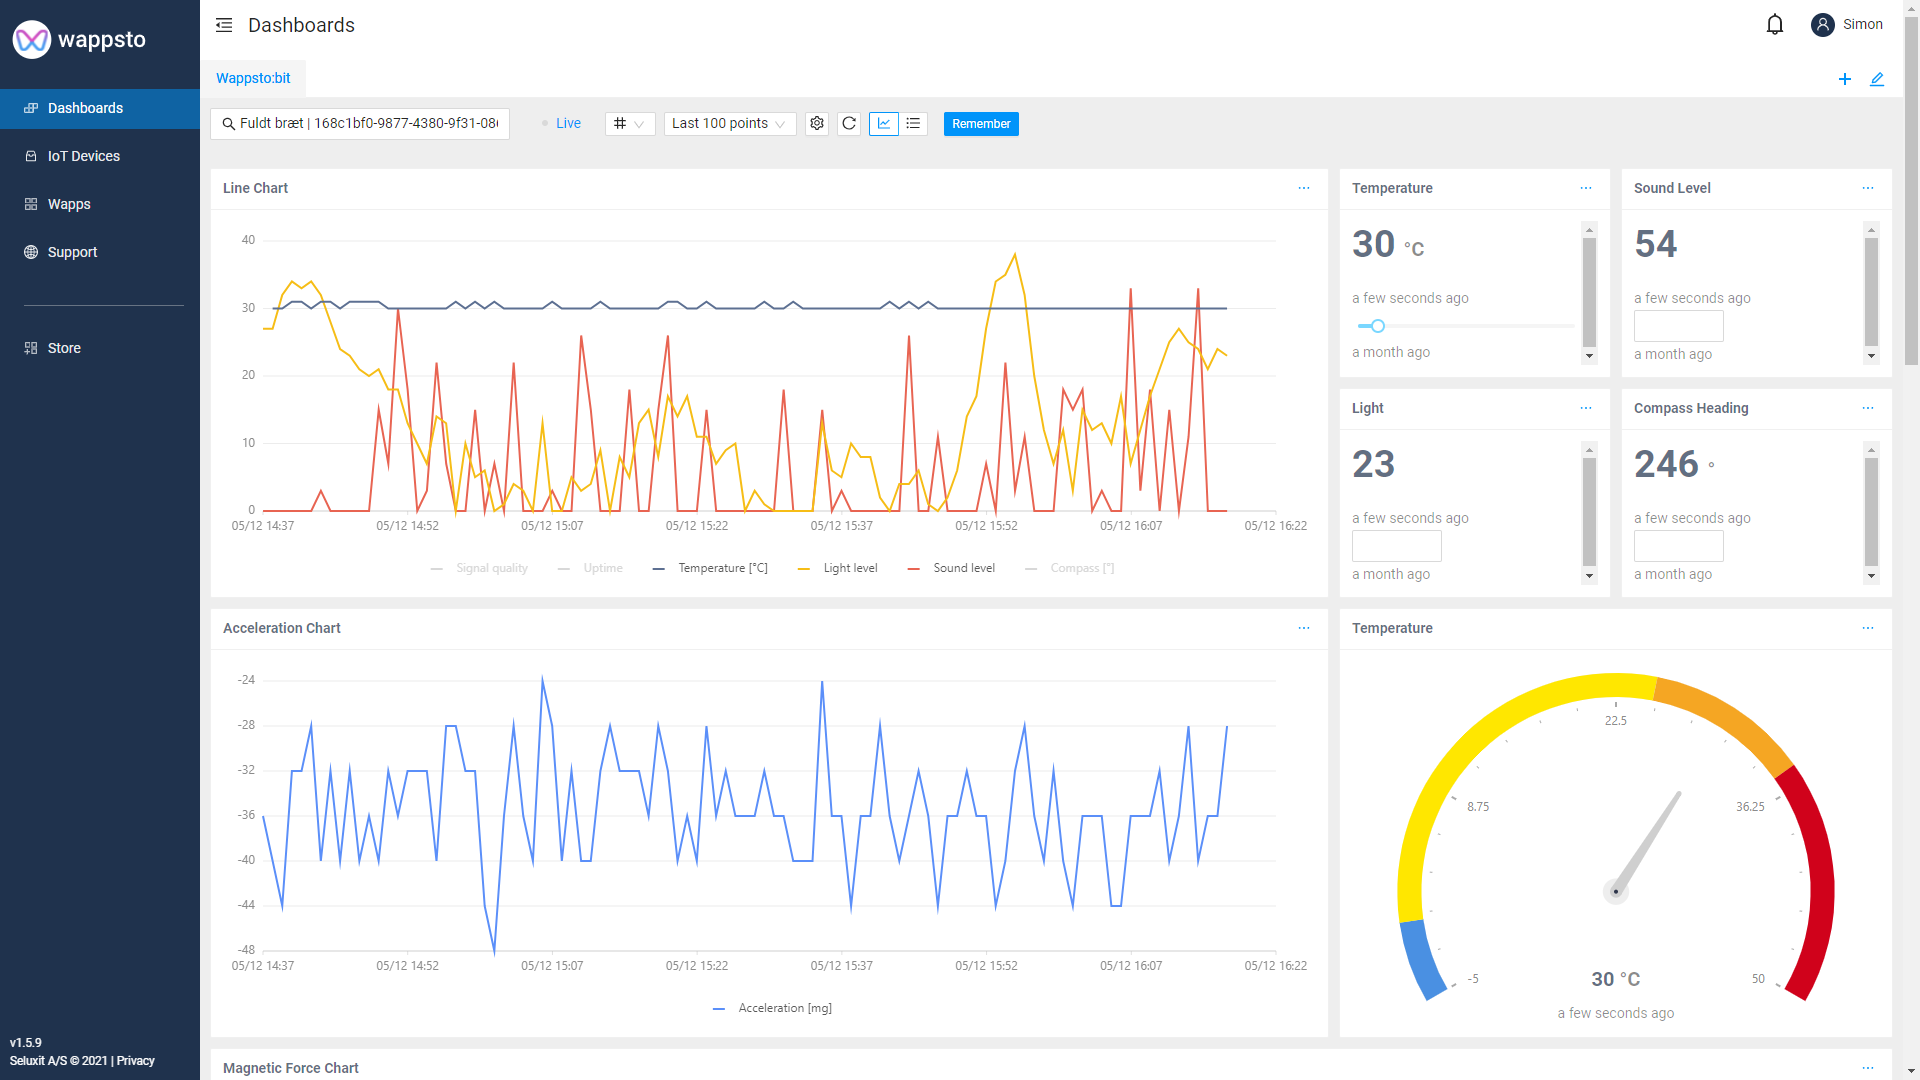Open the hash type dropdown
The image size is (1920, 1080).
click(x=629, y=123)
